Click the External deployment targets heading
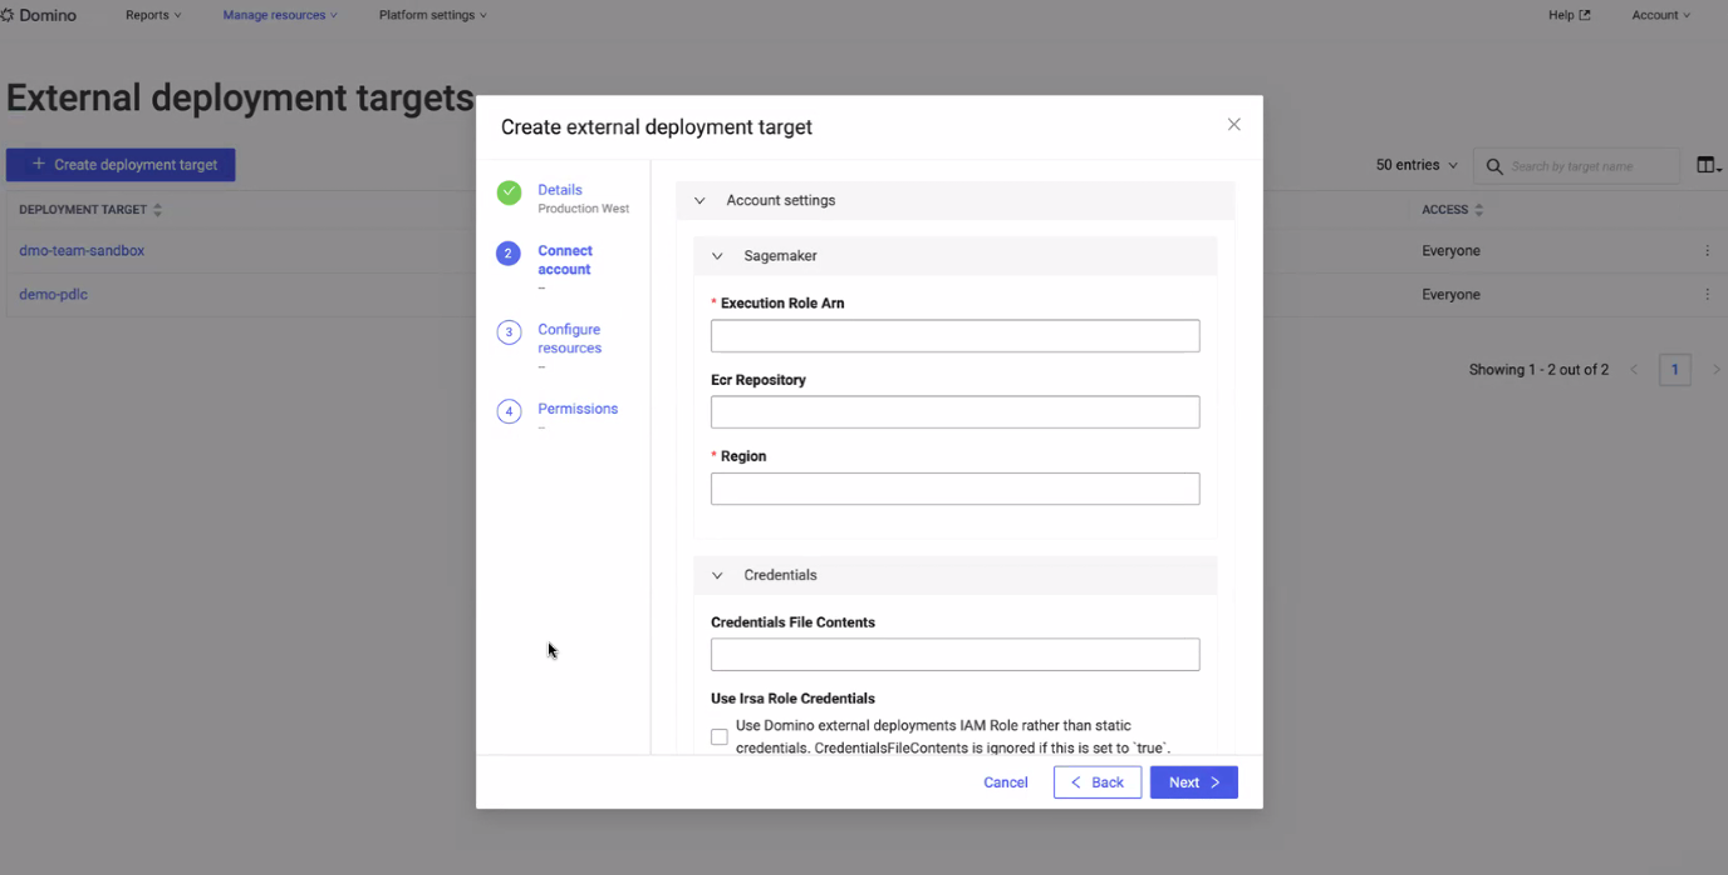1728x876 pixels. pyautogui.click(x=240, y=98)
